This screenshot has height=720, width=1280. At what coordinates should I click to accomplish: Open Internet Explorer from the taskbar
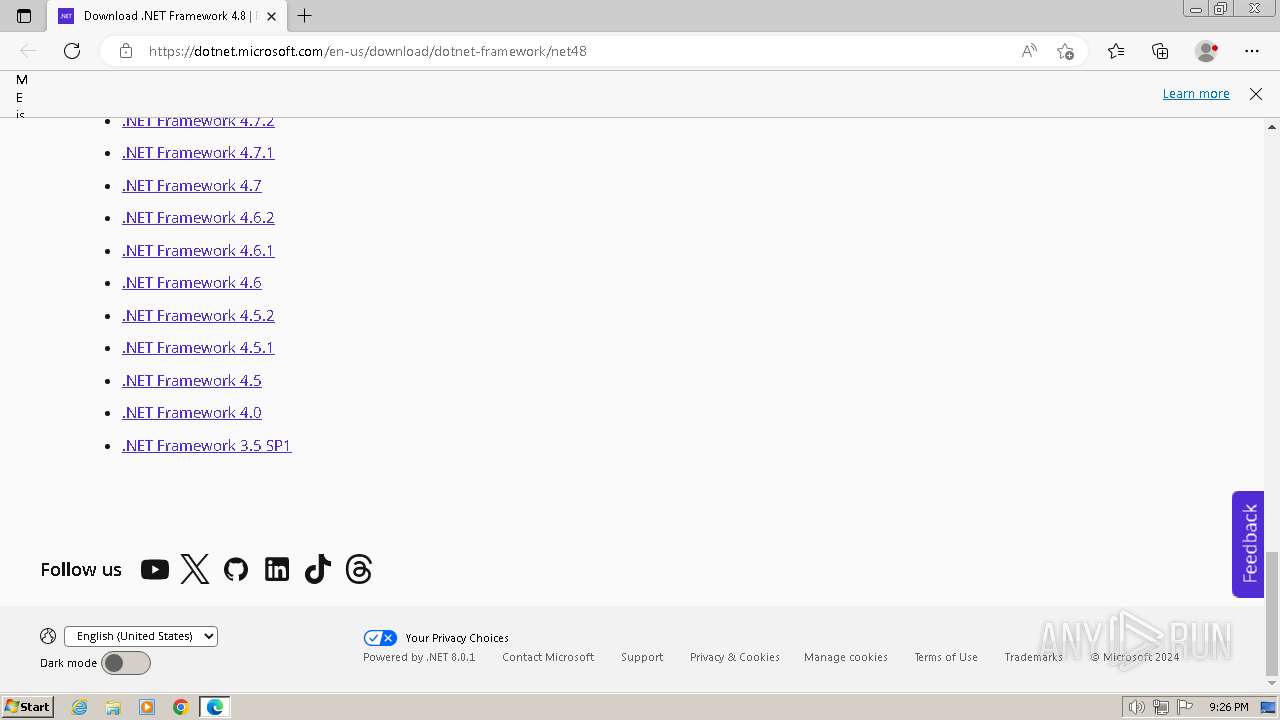(x=79, y=707)
